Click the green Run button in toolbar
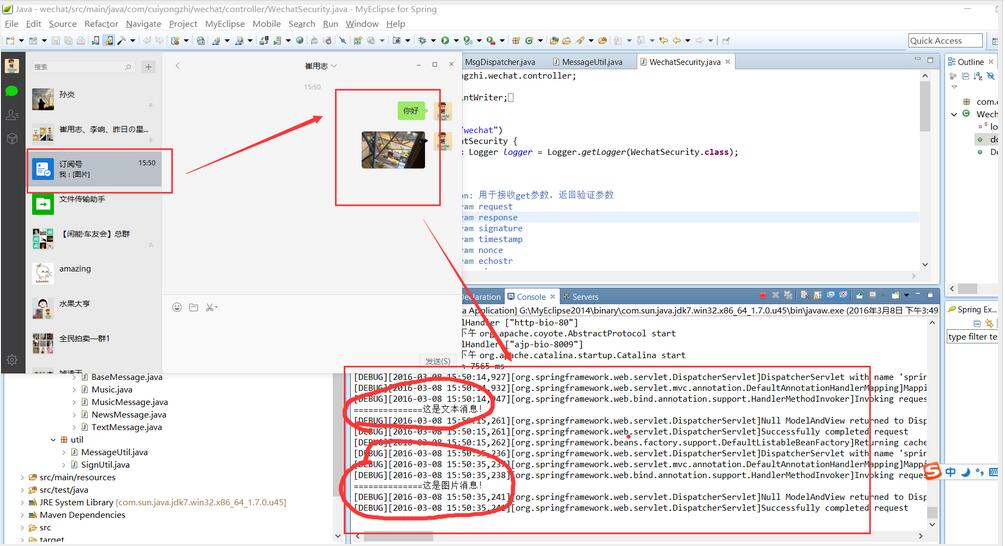Screen dimensions: 1005x546 445,40
